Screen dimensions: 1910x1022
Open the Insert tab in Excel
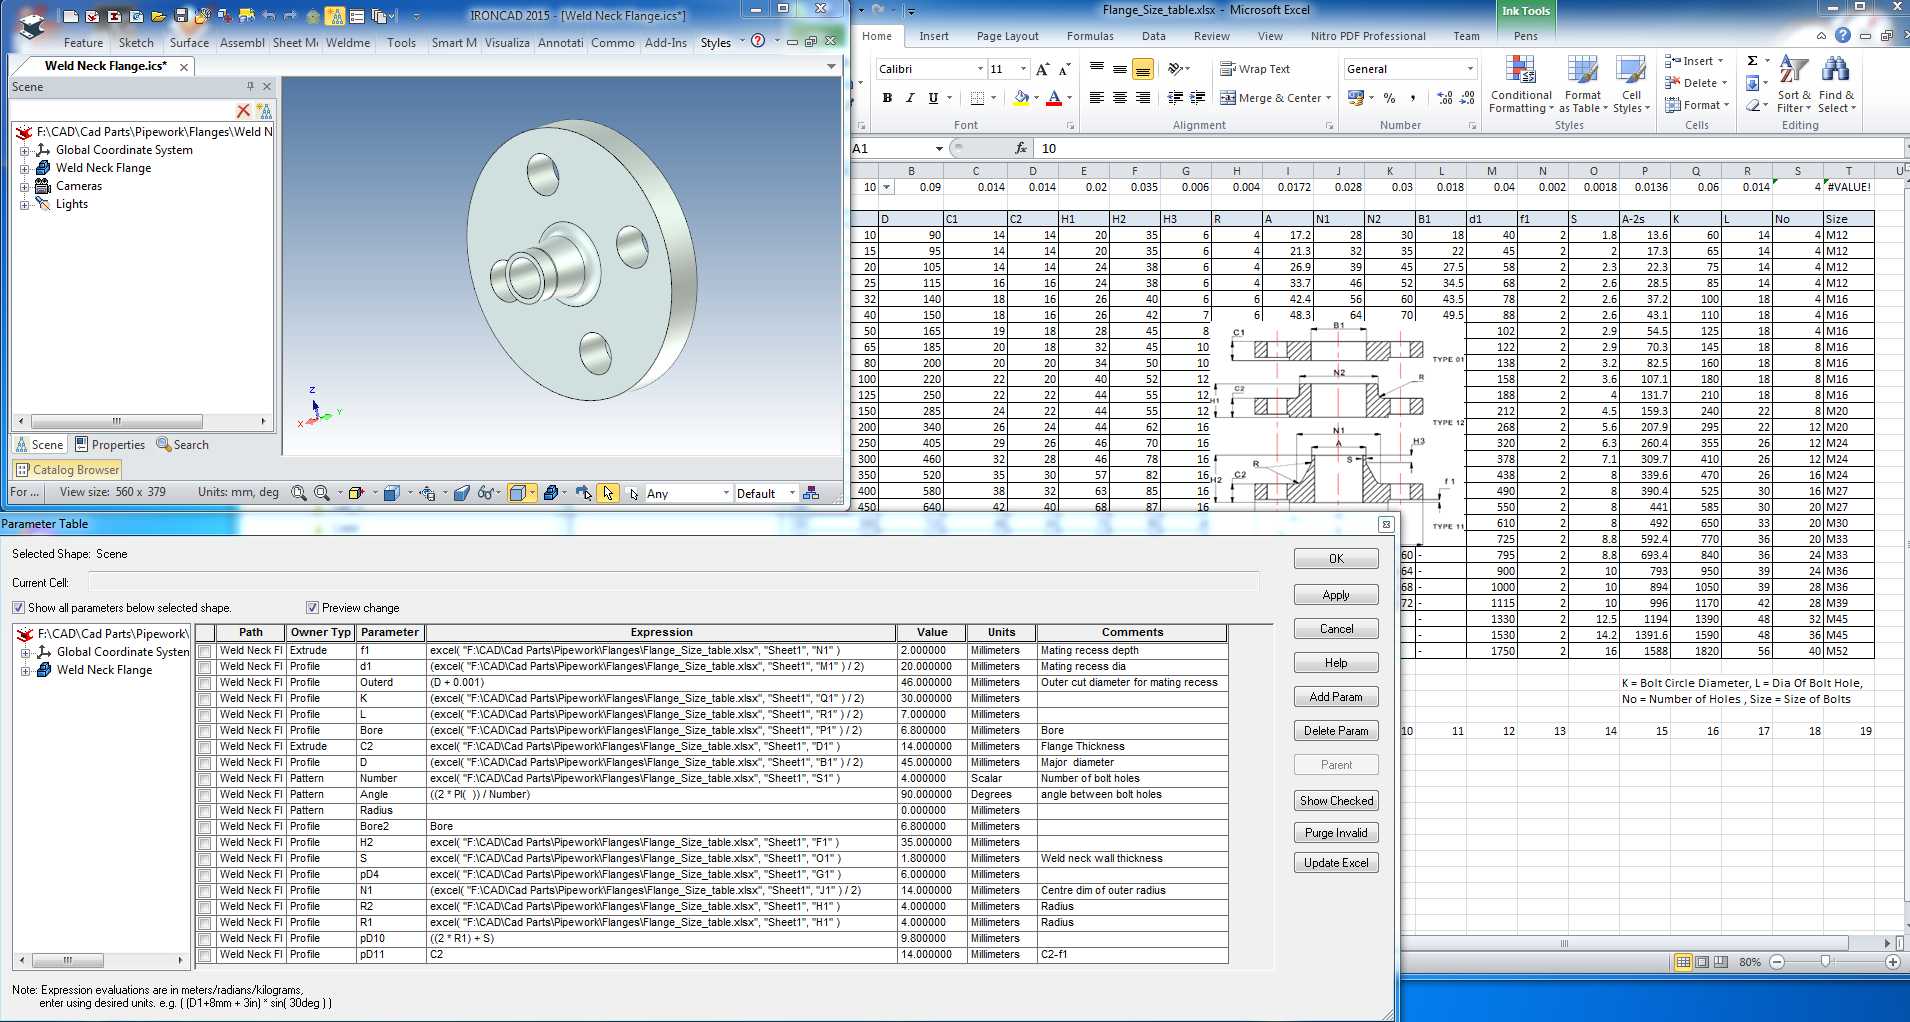934,36
